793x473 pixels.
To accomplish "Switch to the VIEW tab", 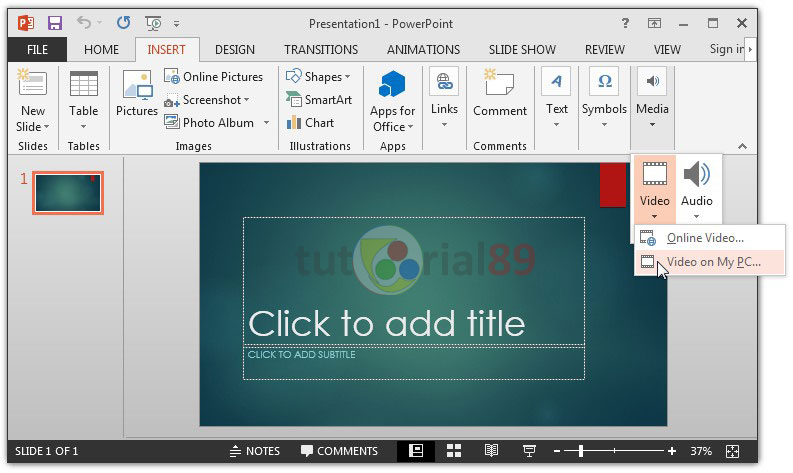I will point(667,50).
